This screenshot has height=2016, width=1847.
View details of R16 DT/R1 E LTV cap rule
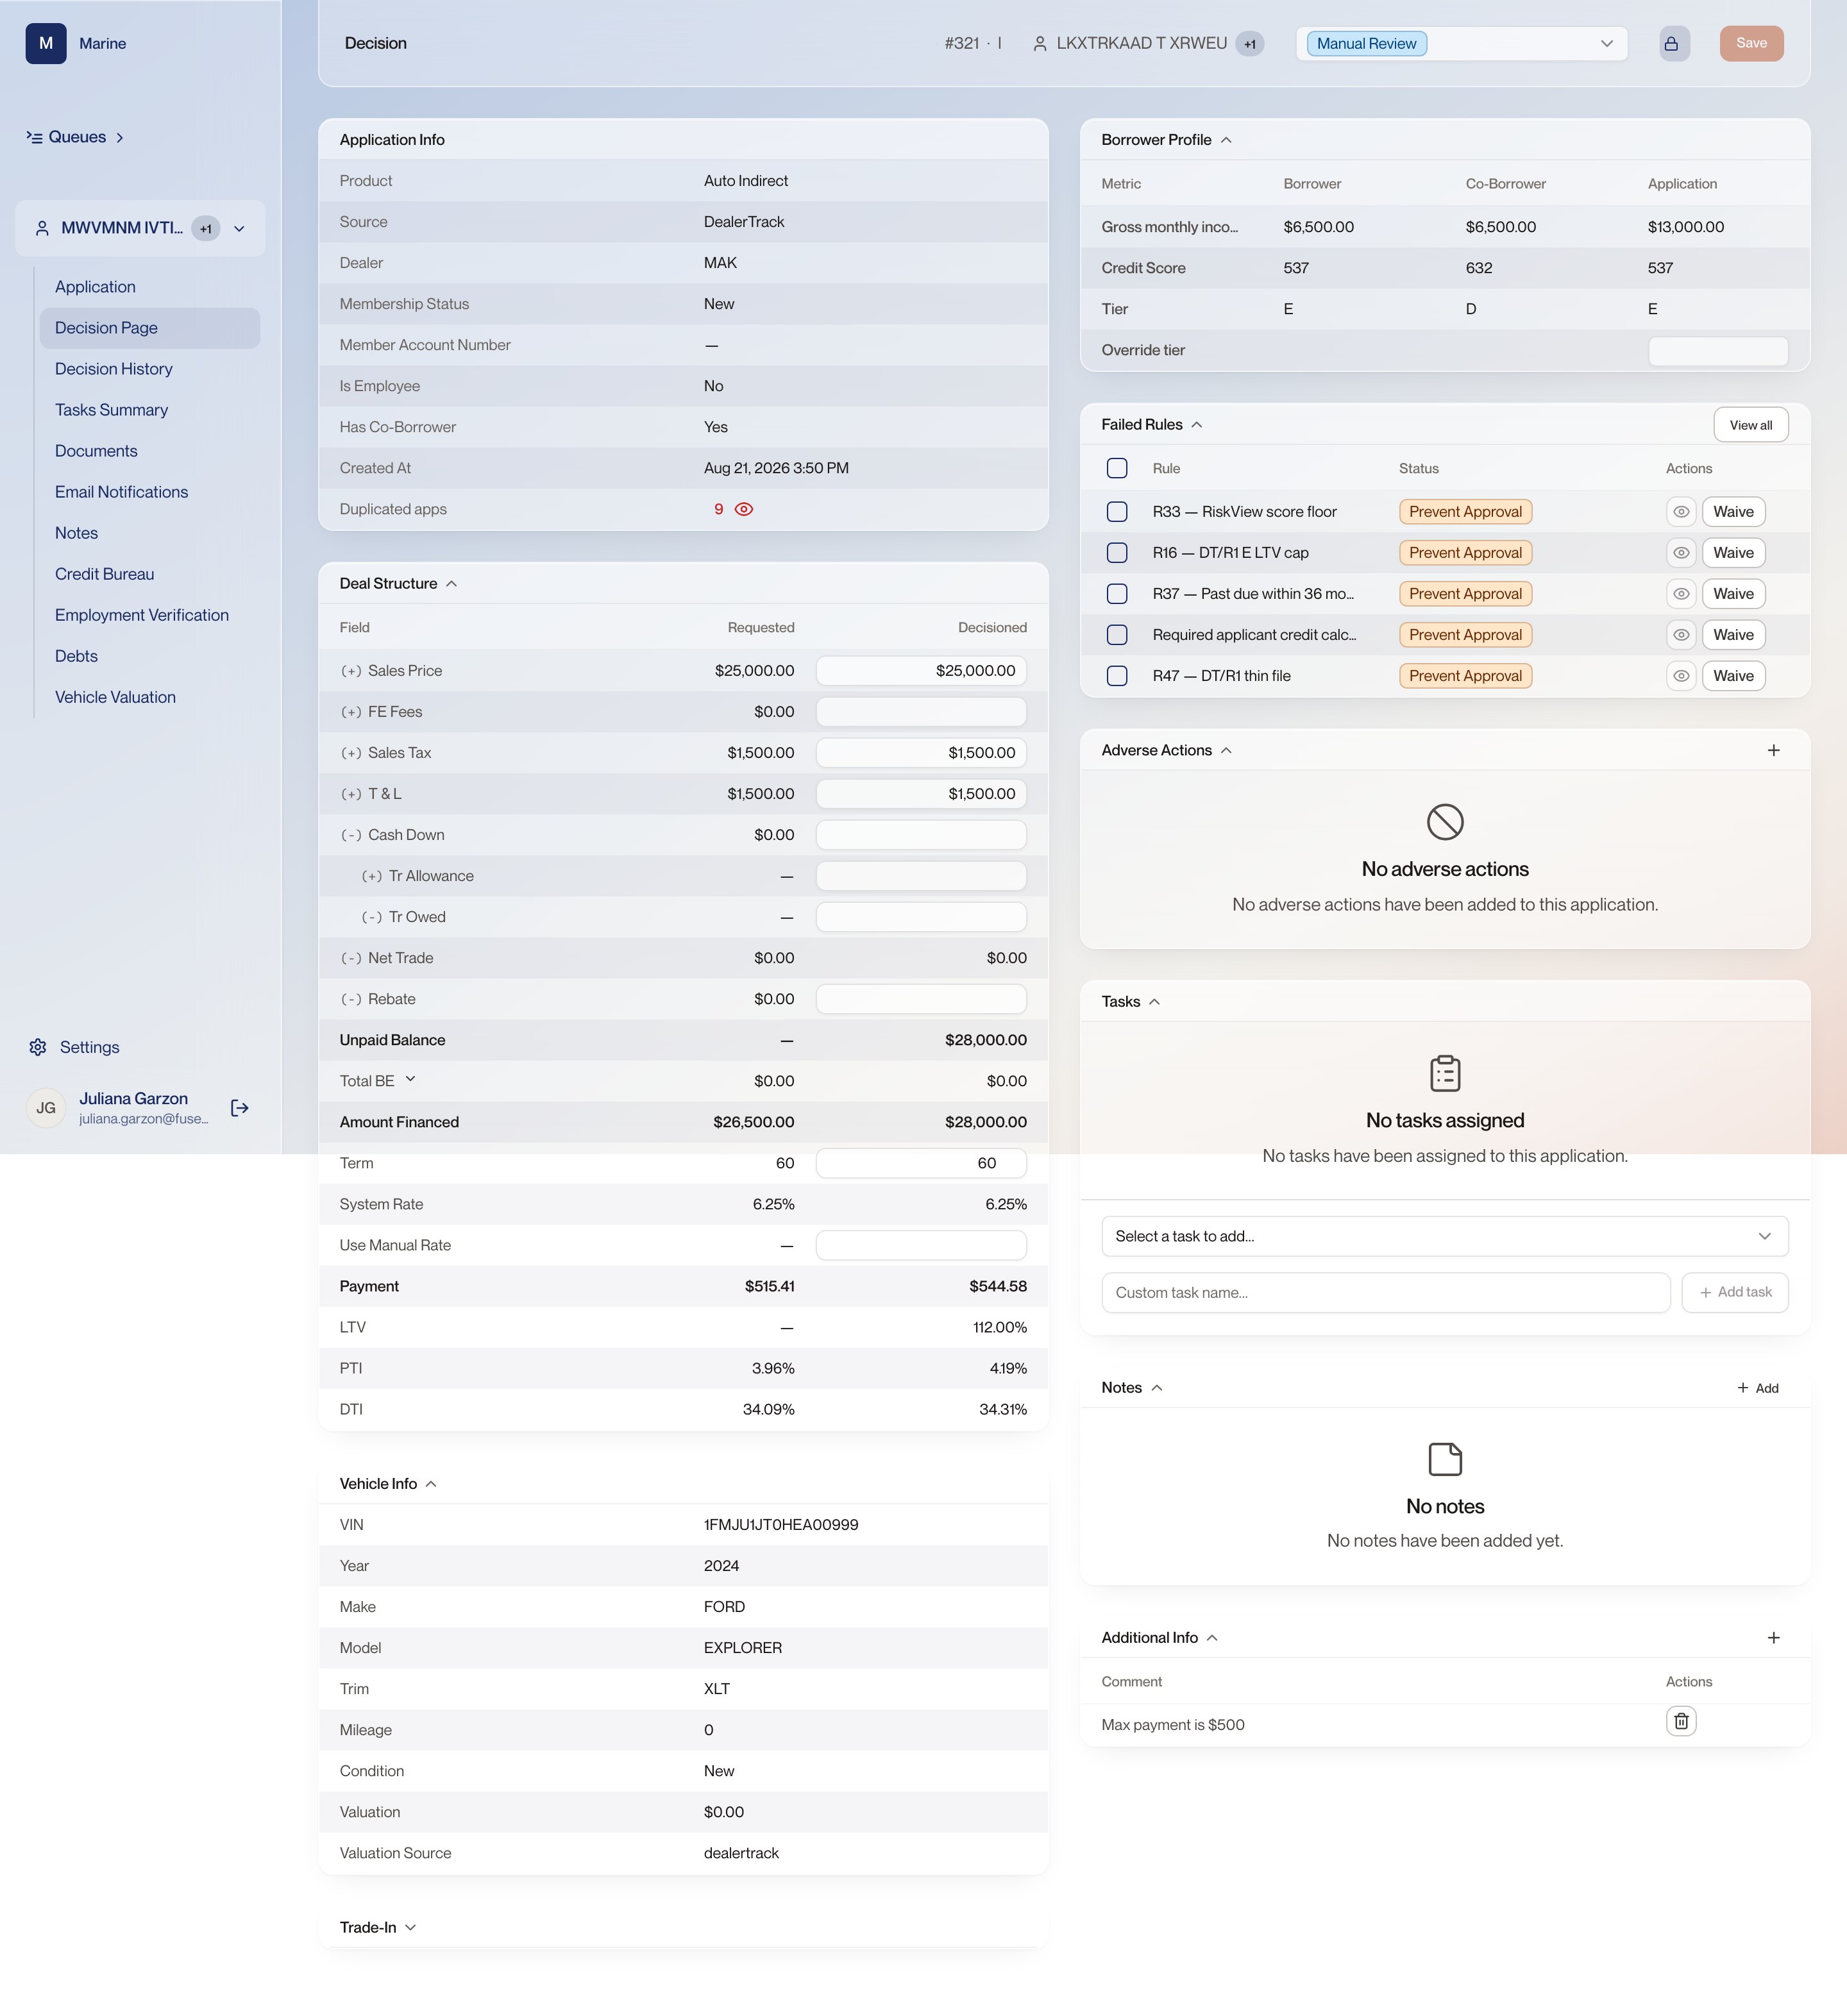(1681, 553)
